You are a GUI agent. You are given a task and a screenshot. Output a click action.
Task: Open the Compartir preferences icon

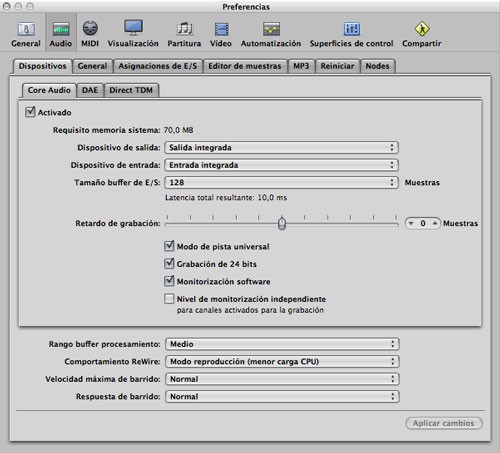[x=422, y=29]
